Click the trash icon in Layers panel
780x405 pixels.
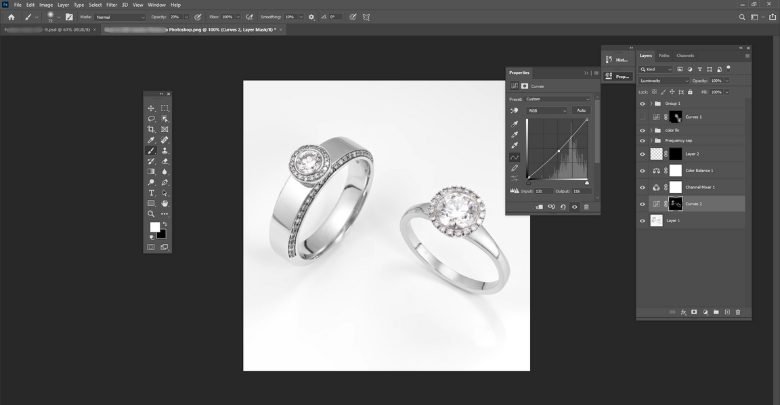click(738, 312)
